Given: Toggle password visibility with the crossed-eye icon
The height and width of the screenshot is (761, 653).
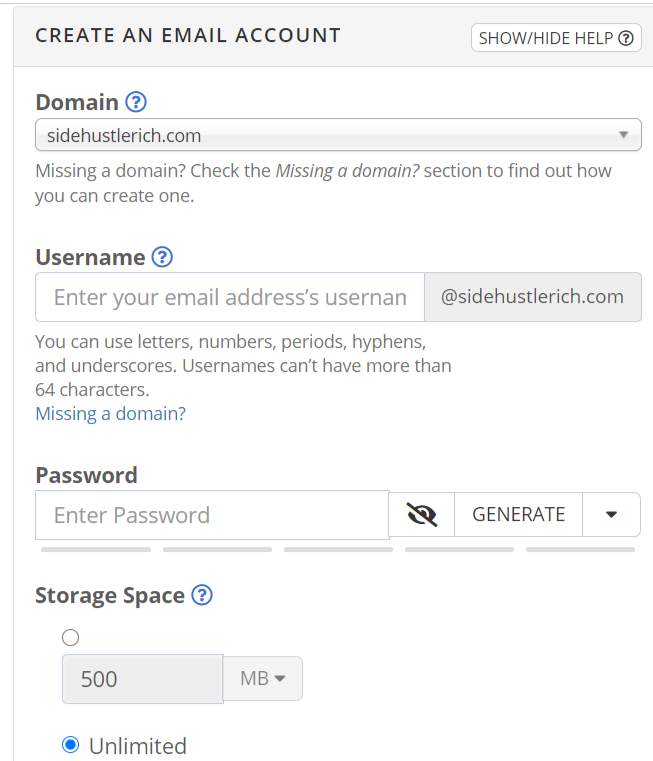Looking at the screenshot, I should click(x=421, y=514).
